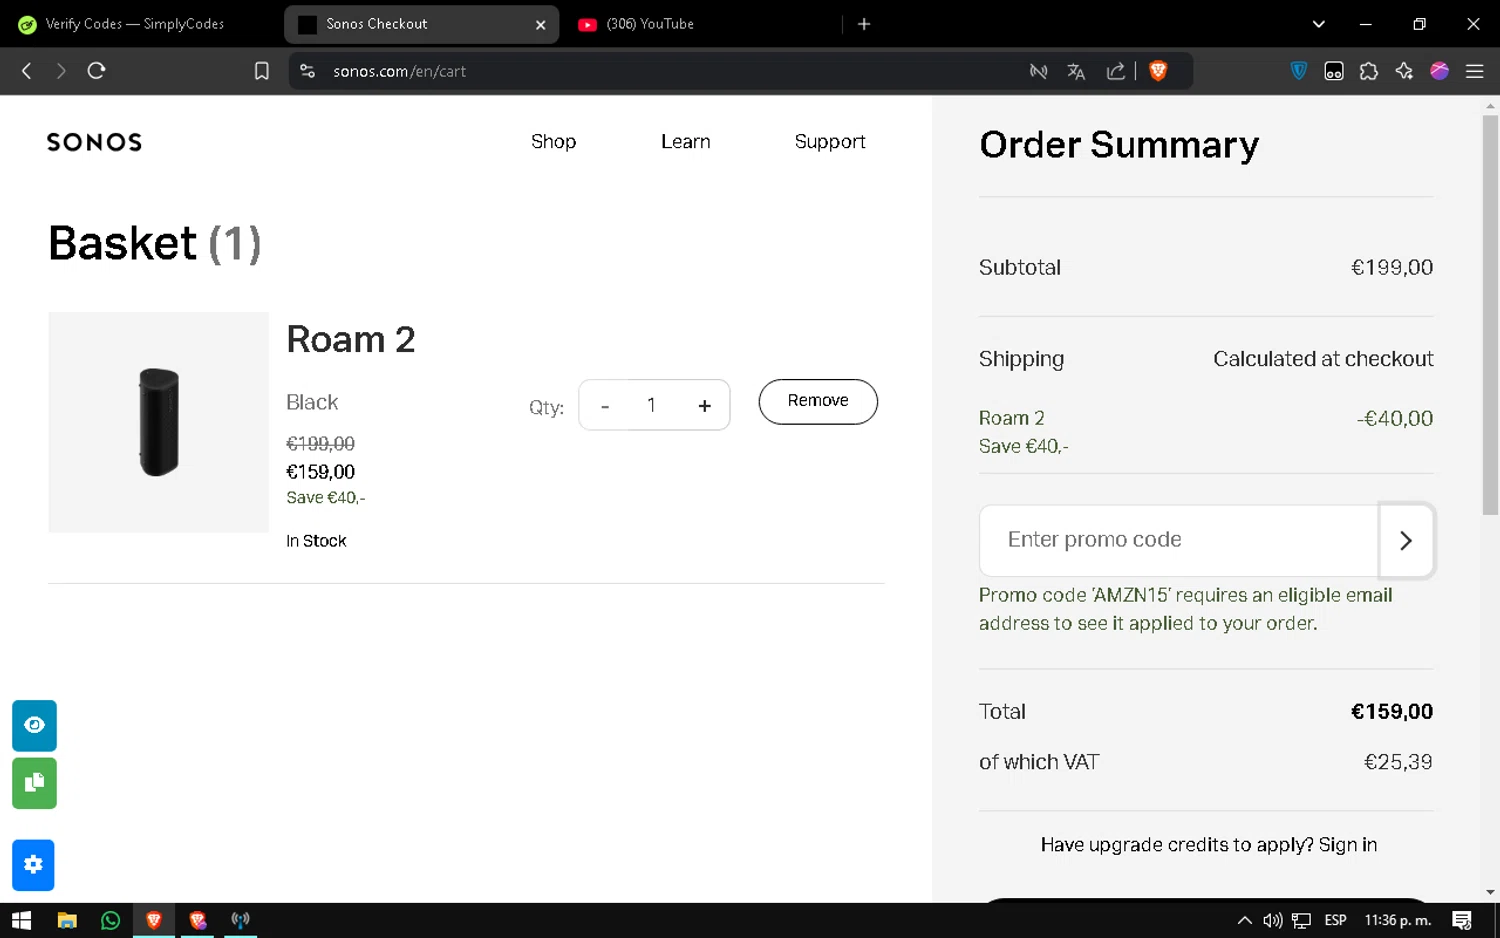1500x938 pixels.
Task: Open the extensions puzzle icon
Action: click(x=1369, y=71)
